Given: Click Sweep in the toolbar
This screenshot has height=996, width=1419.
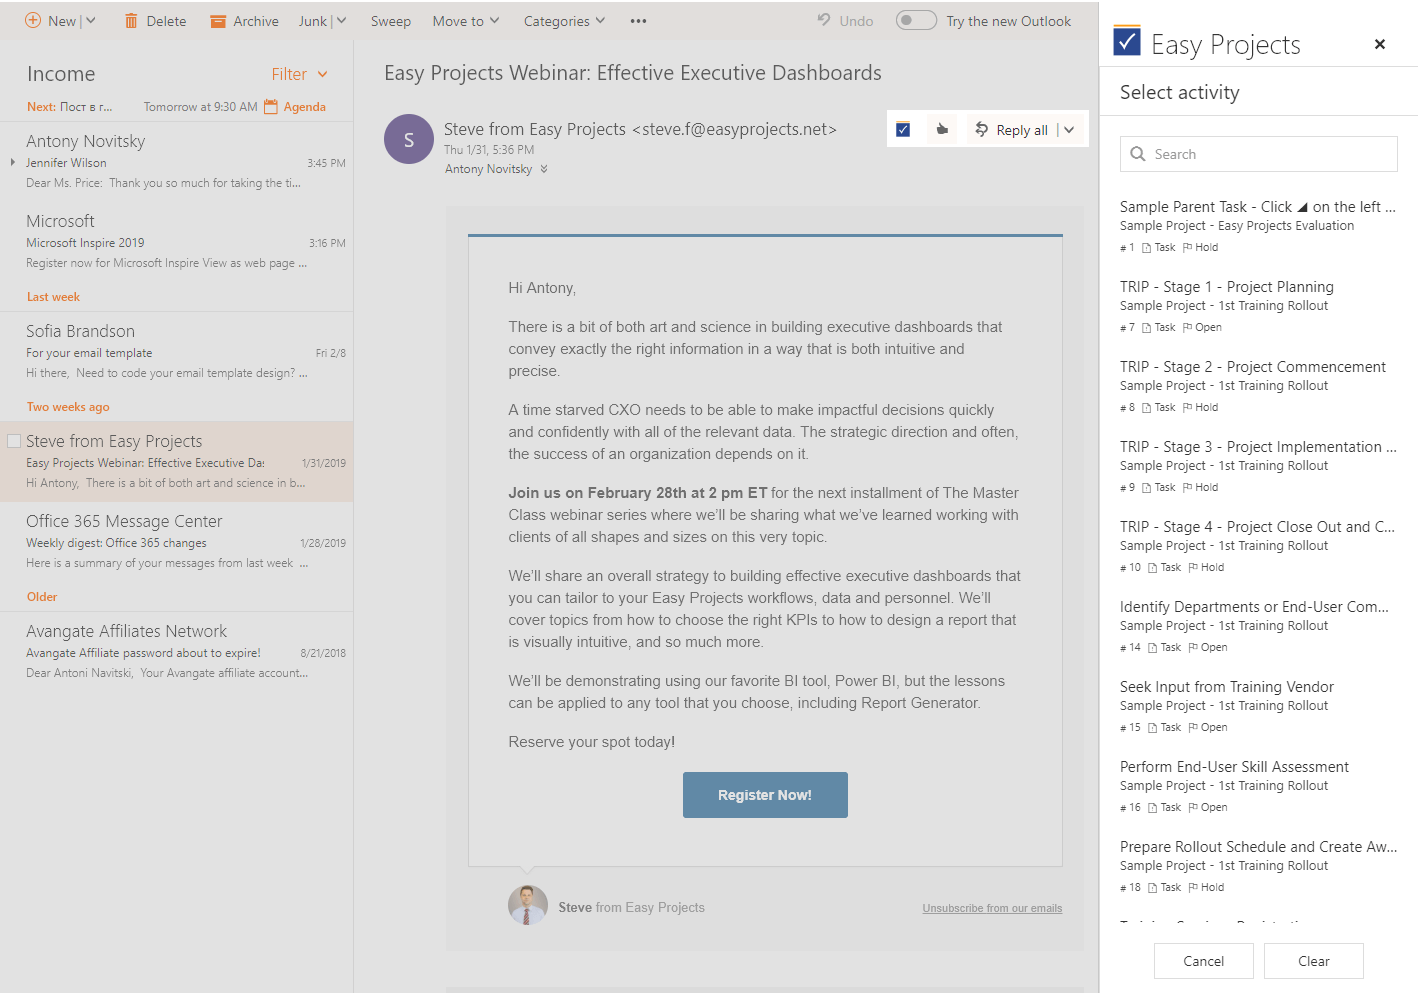Looking at the screenshot, I should point(391,21).
